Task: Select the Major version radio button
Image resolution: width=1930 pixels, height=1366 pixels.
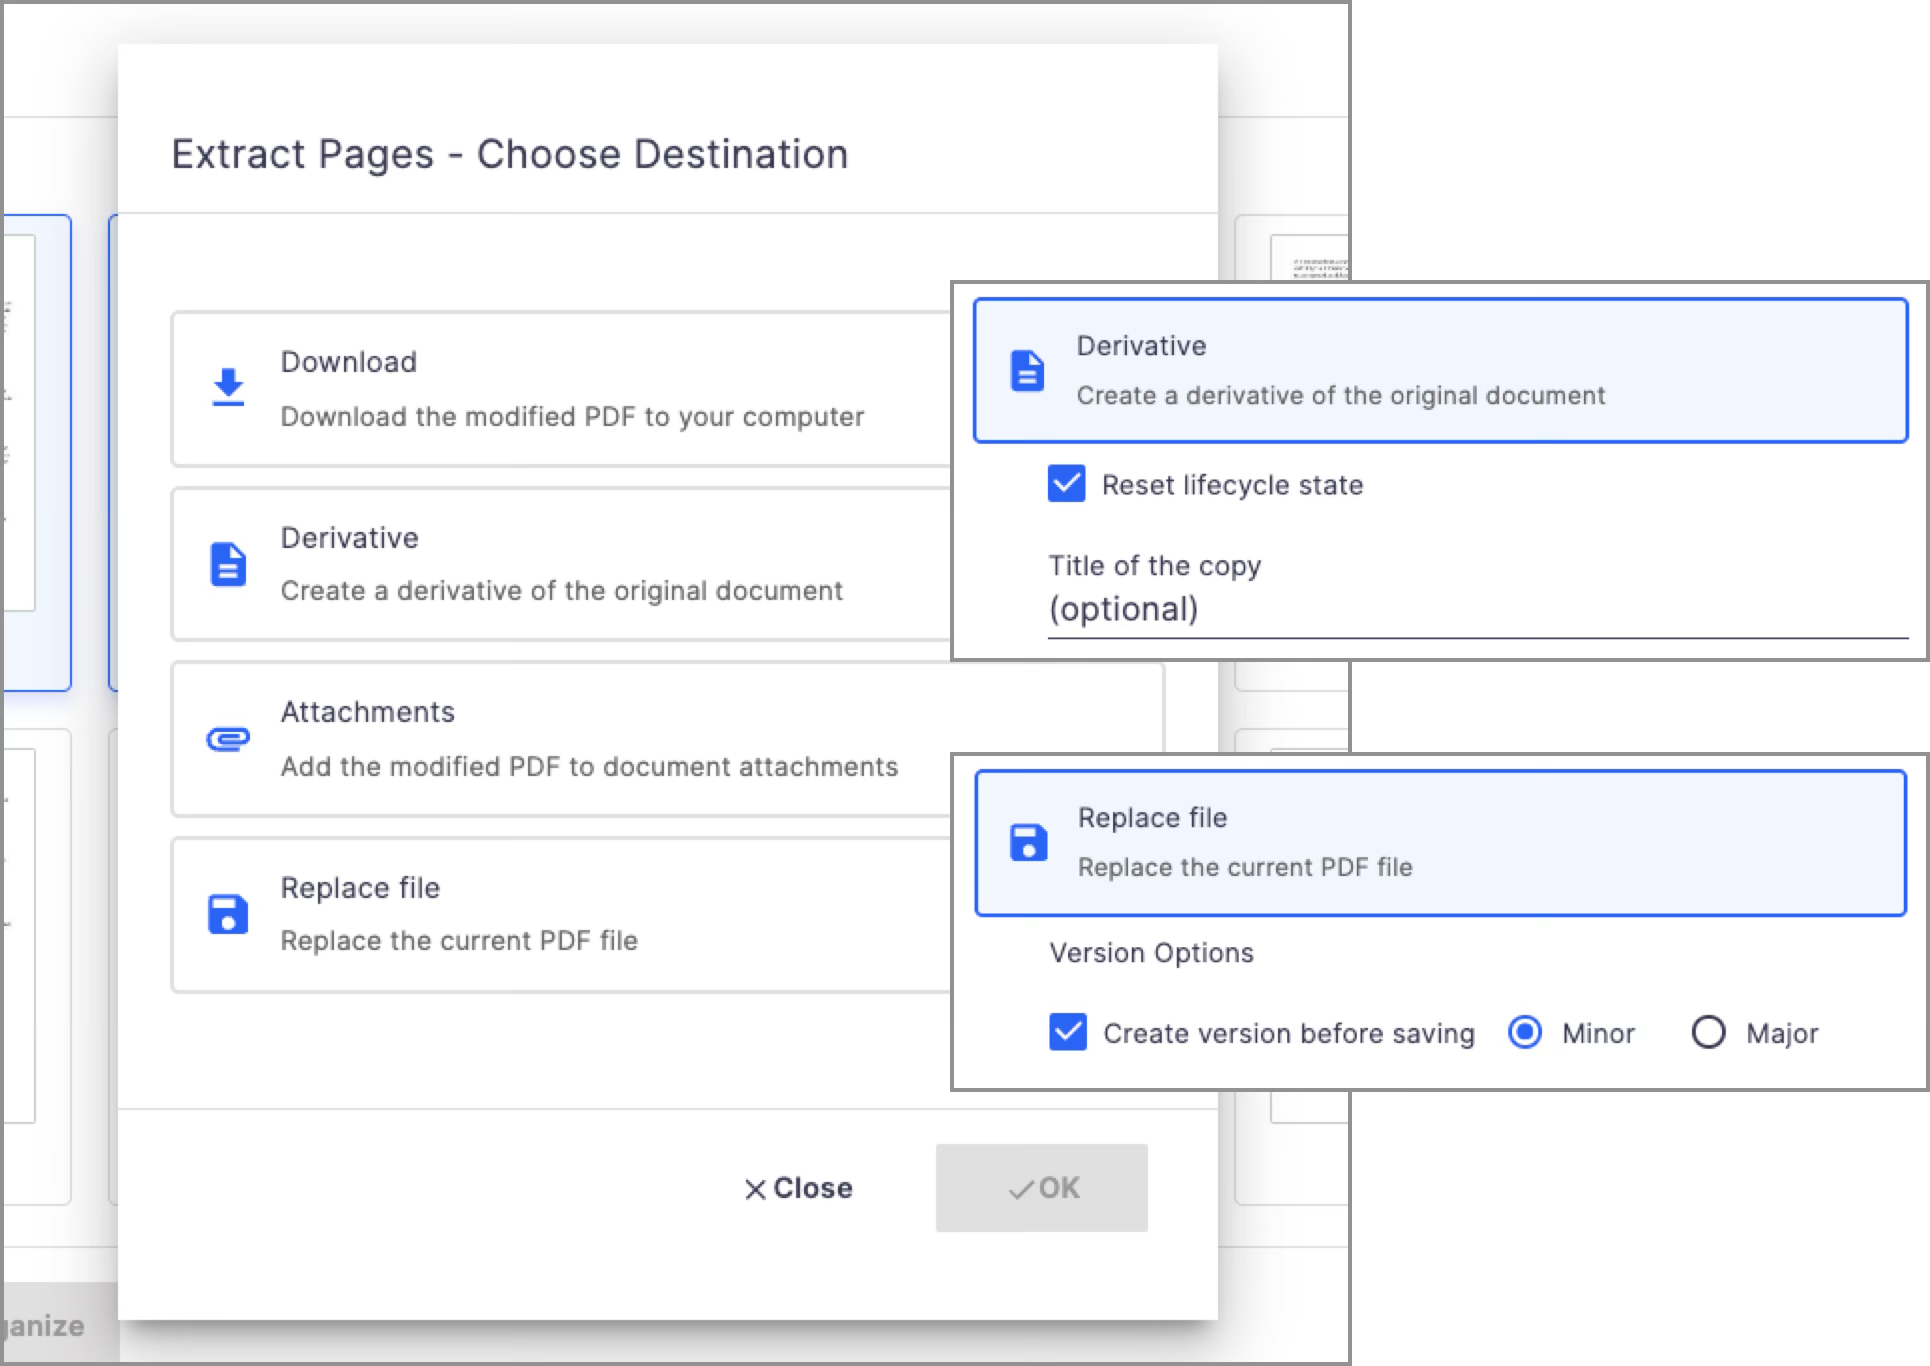Action: tap(1708, 1032)
